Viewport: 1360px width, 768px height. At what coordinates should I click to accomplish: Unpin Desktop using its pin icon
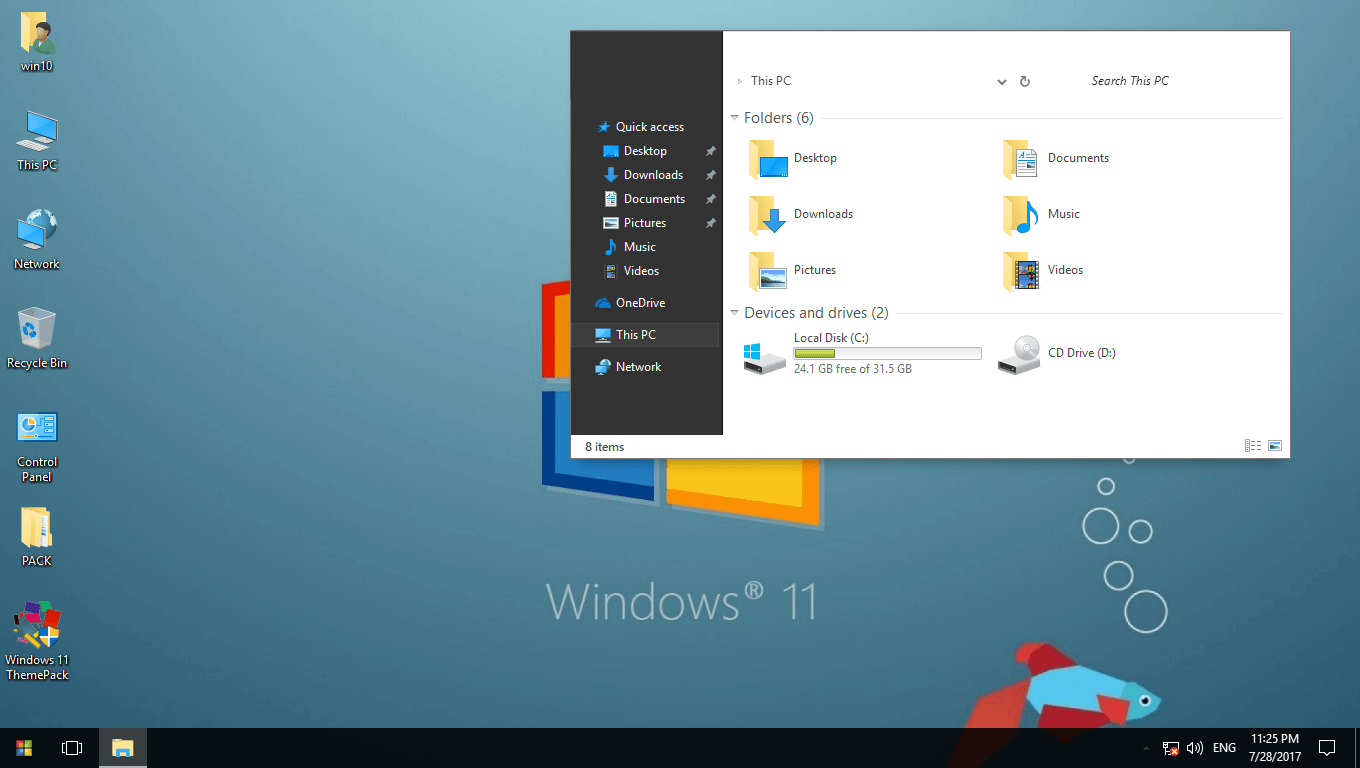710,151
